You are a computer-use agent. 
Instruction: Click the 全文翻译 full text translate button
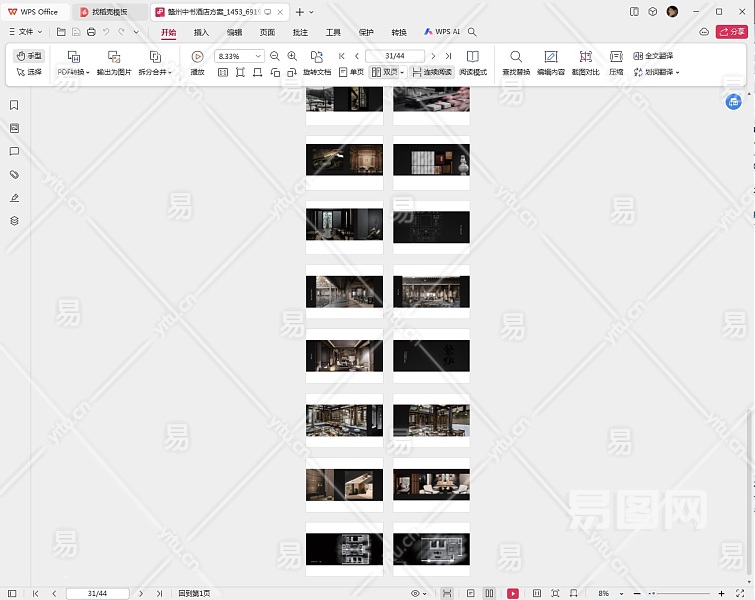[652, 56]
